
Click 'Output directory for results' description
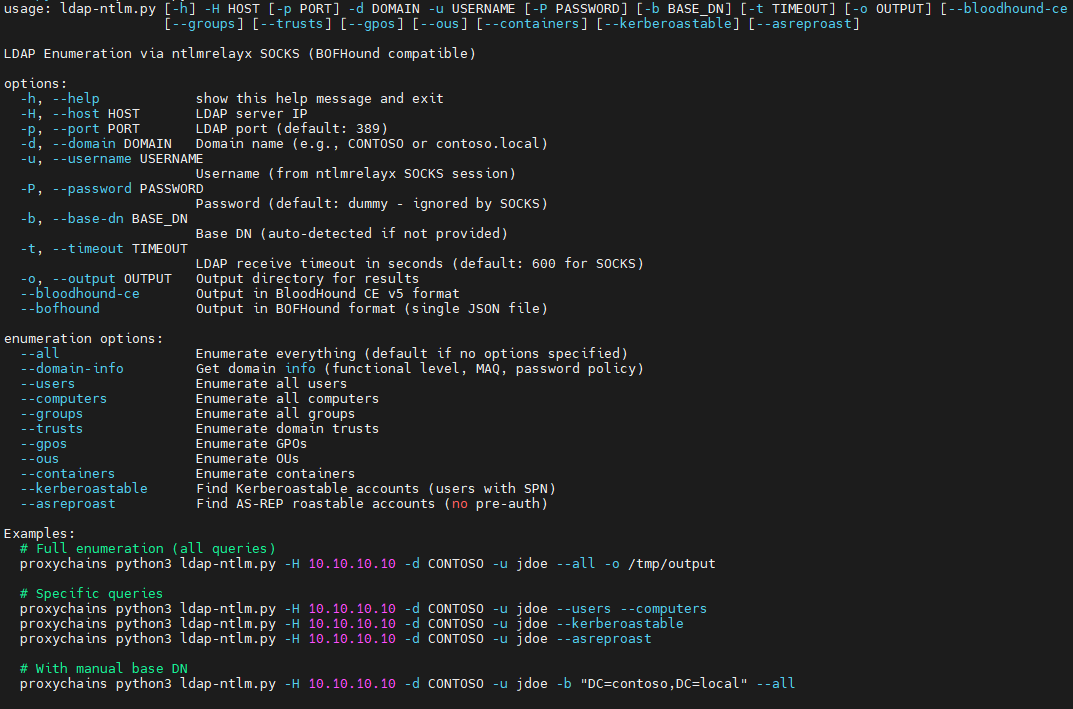pos(307,279)
